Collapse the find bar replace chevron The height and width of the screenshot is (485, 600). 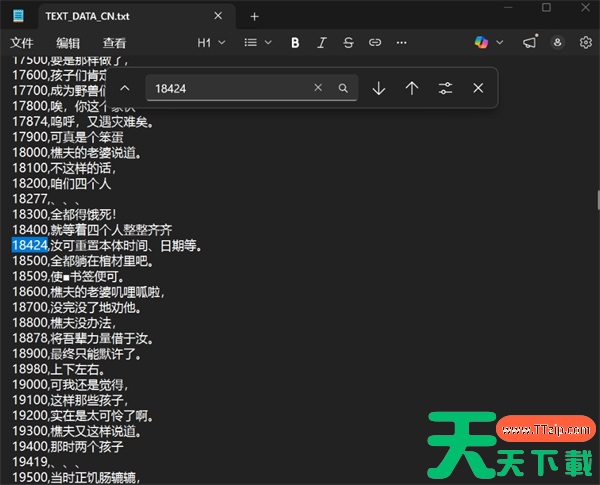click(125, 88)
